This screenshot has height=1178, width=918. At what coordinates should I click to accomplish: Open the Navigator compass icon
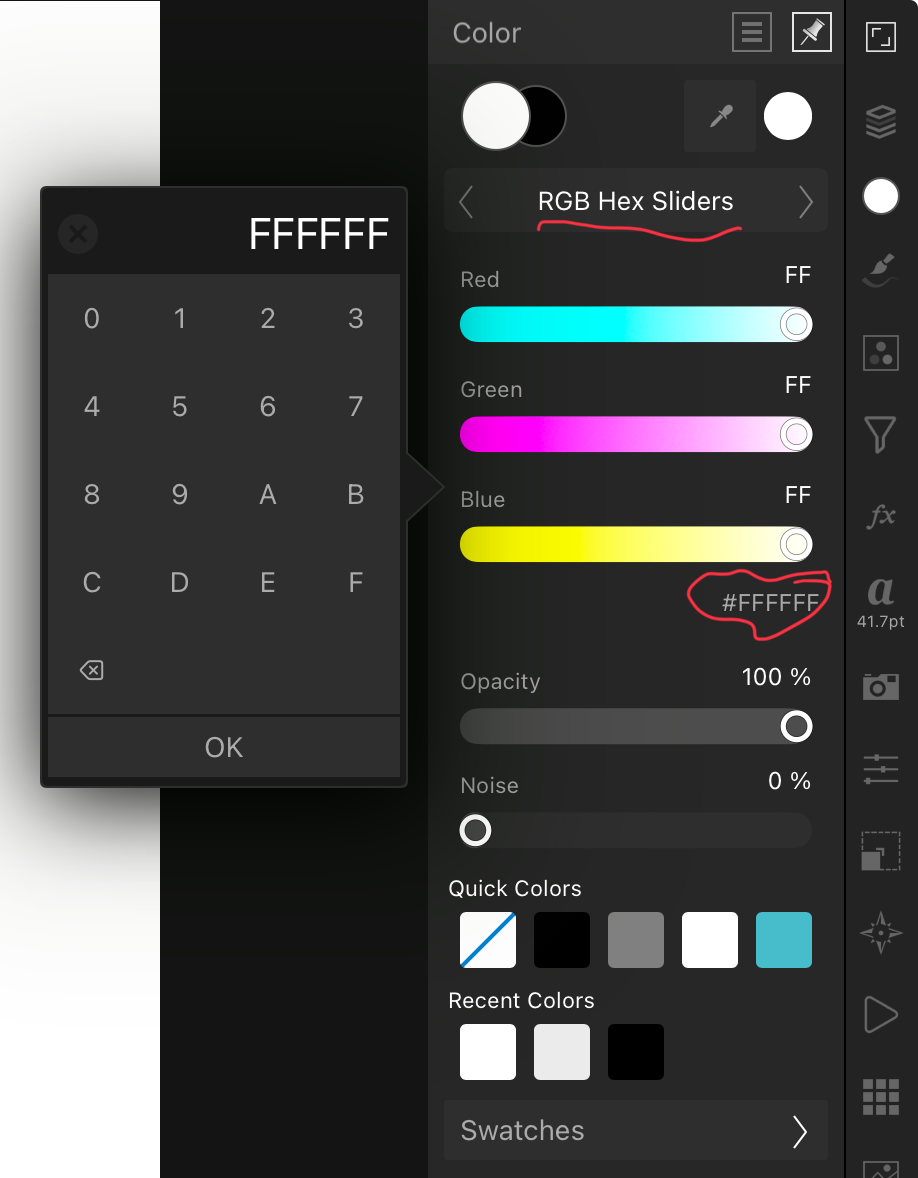pyautogui.click(x=880, y=932)
